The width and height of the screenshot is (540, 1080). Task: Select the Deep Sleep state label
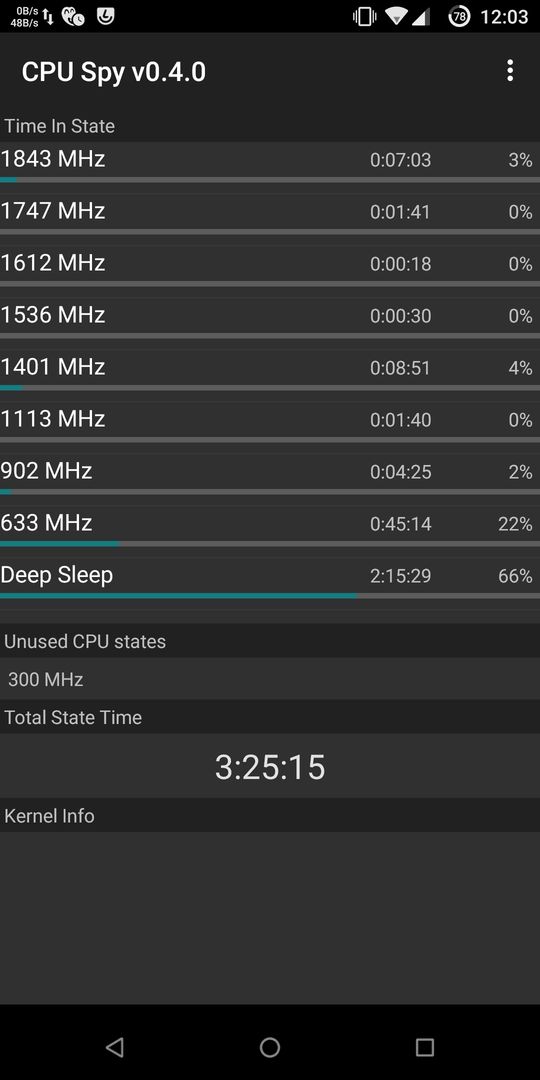coord(56,574)
